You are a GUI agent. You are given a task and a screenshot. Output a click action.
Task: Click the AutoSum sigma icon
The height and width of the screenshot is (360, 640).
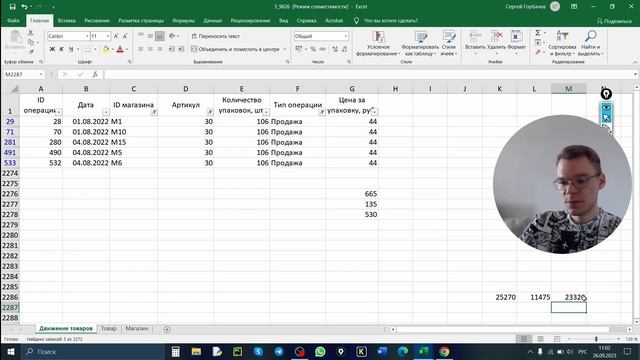pos(538,33)
